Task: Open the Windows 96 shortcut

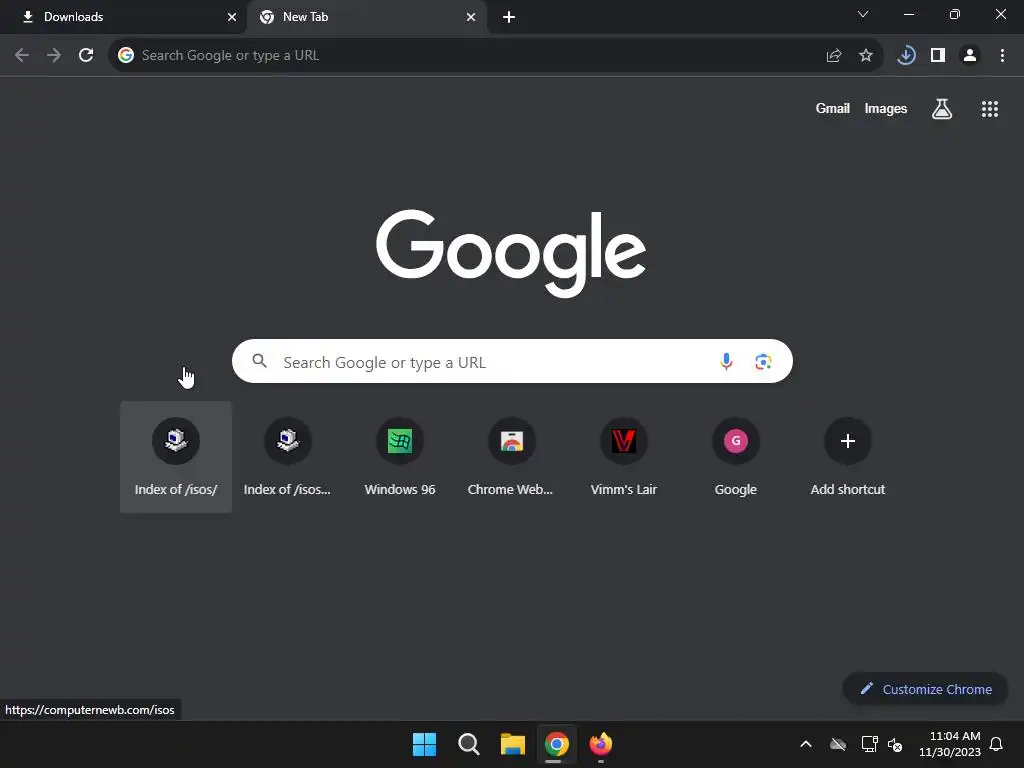Action: (400, 457)
